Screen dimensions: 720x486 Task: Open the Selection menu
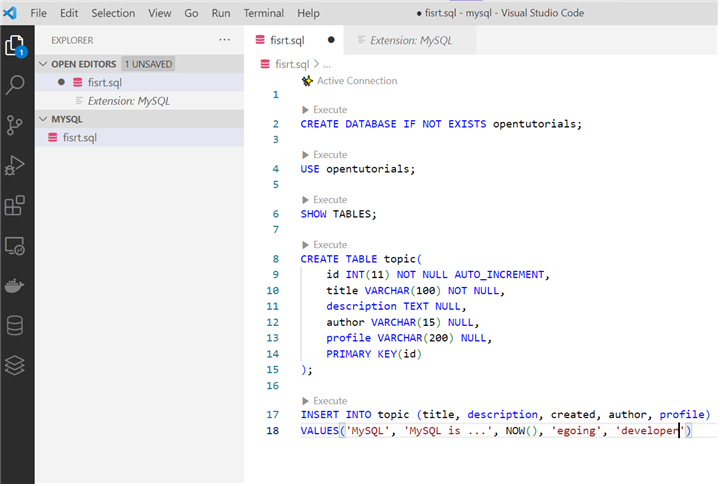[x=113, y=13]
